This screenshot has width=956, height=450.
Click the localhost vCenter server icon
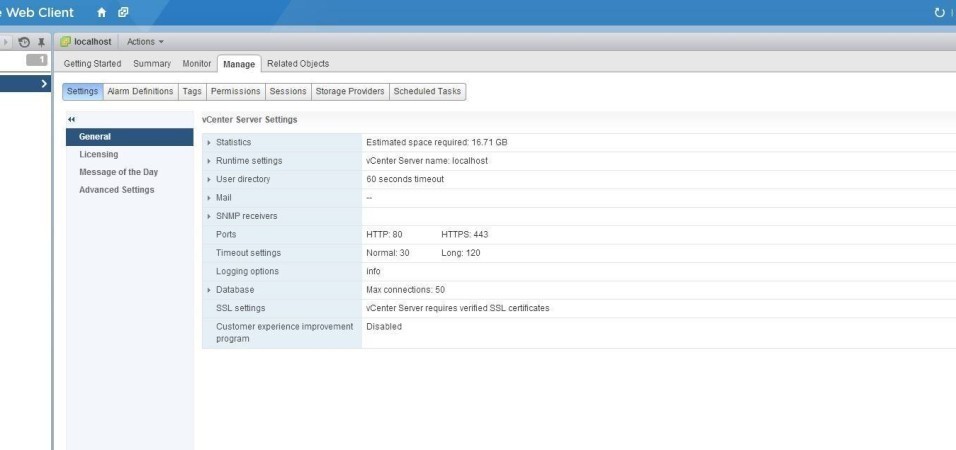[65, 41]
